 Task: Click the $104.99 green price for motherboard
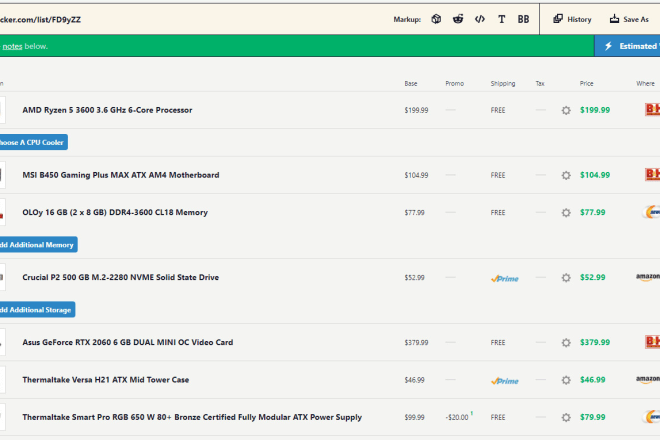595,175
